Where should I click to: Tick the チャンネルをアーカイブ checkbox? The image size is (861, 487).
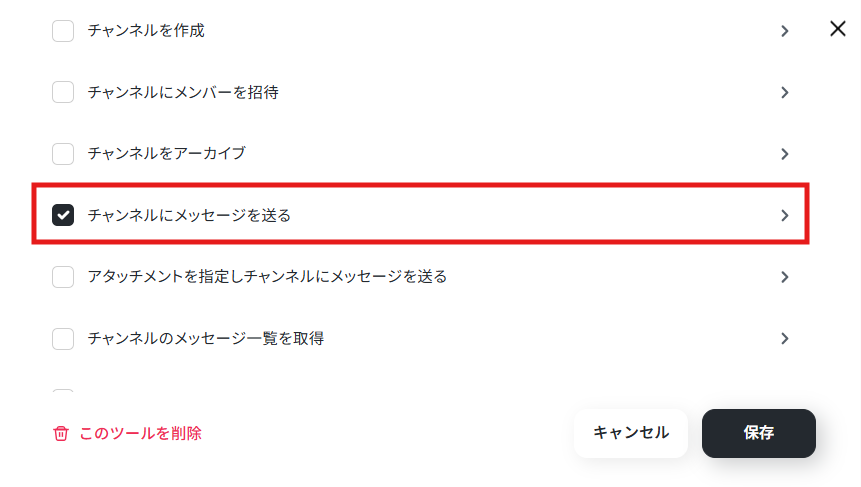[x=63, y=154]
